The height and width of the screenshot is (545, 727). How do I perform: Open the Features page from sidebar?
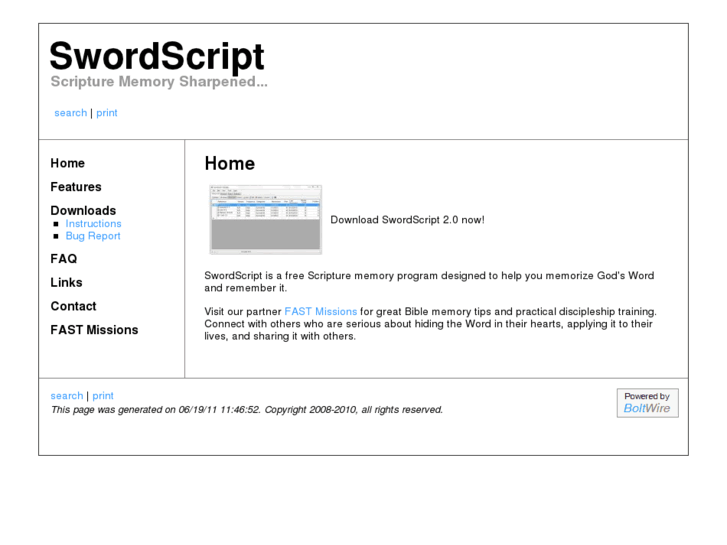76,187
